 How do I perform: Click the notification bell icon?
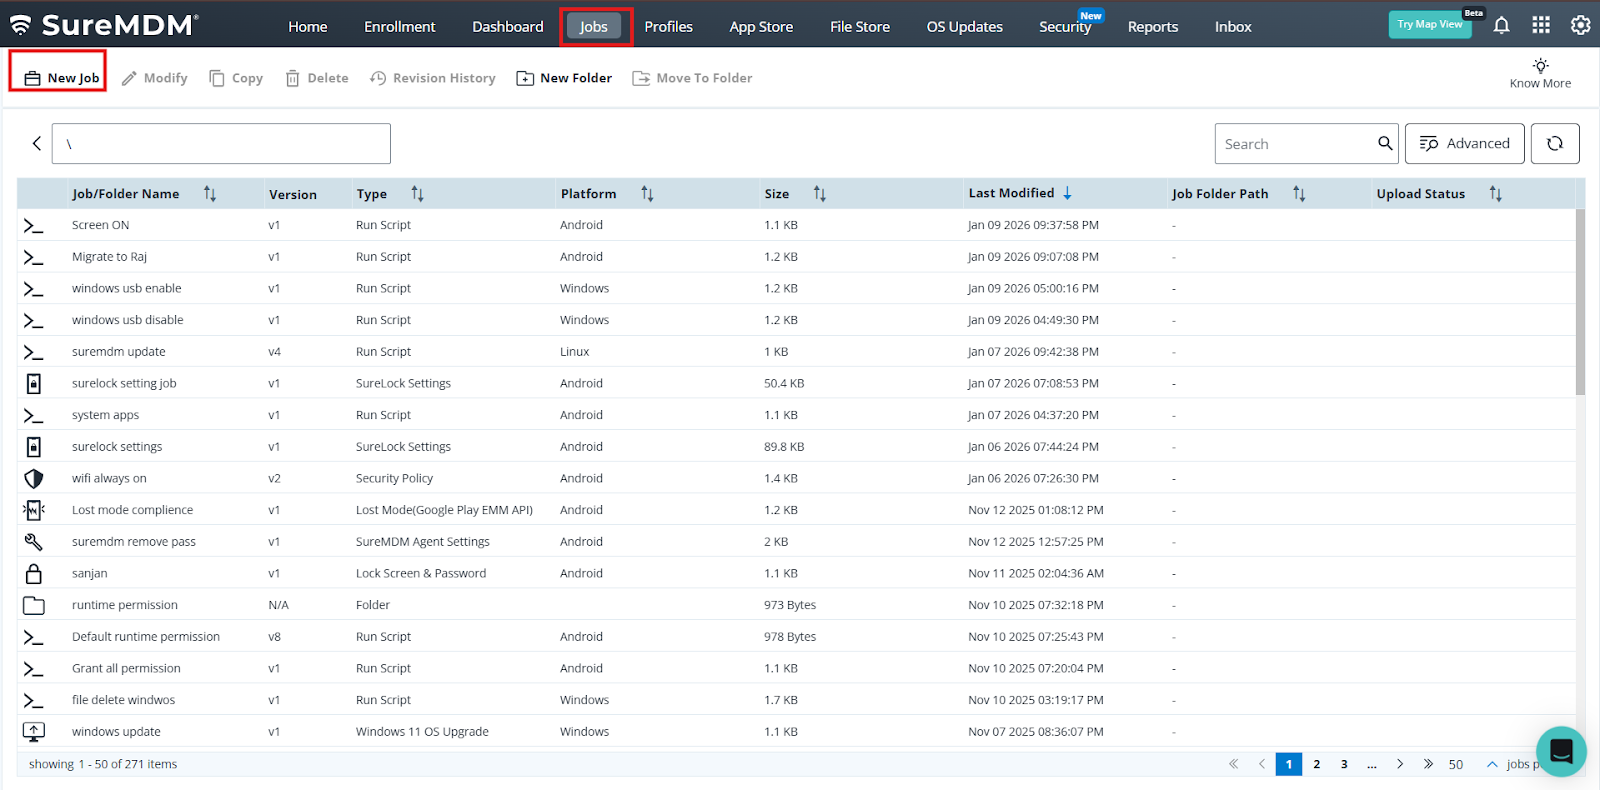pyautogui.click(x=1501, y=26)
